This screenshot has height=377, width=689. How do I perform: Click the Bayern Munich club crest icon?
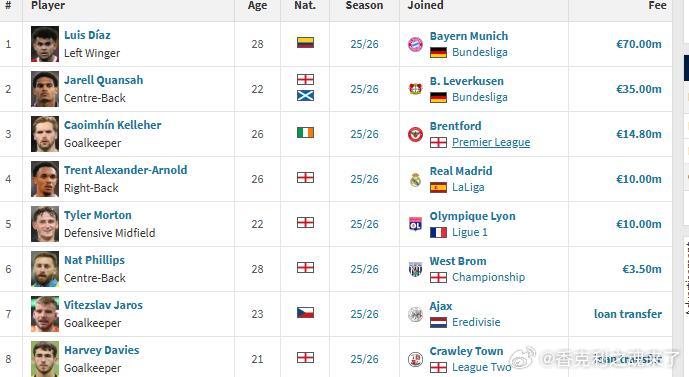pos(415,44)
